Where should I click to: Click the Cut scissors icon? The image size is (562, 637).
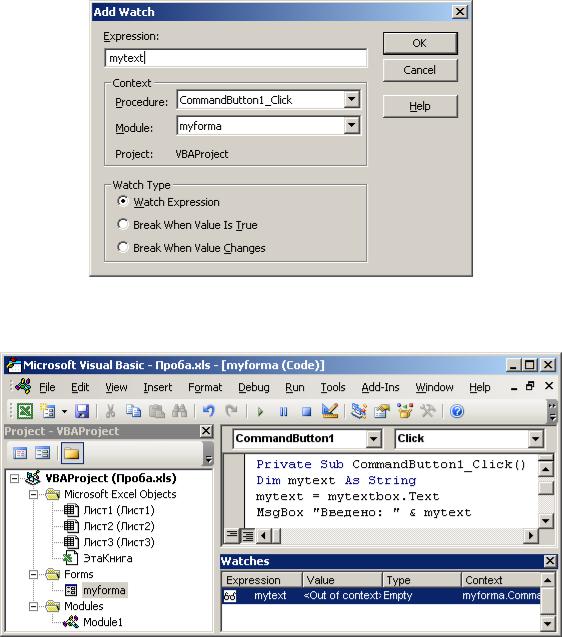click(x=110, y=411)
